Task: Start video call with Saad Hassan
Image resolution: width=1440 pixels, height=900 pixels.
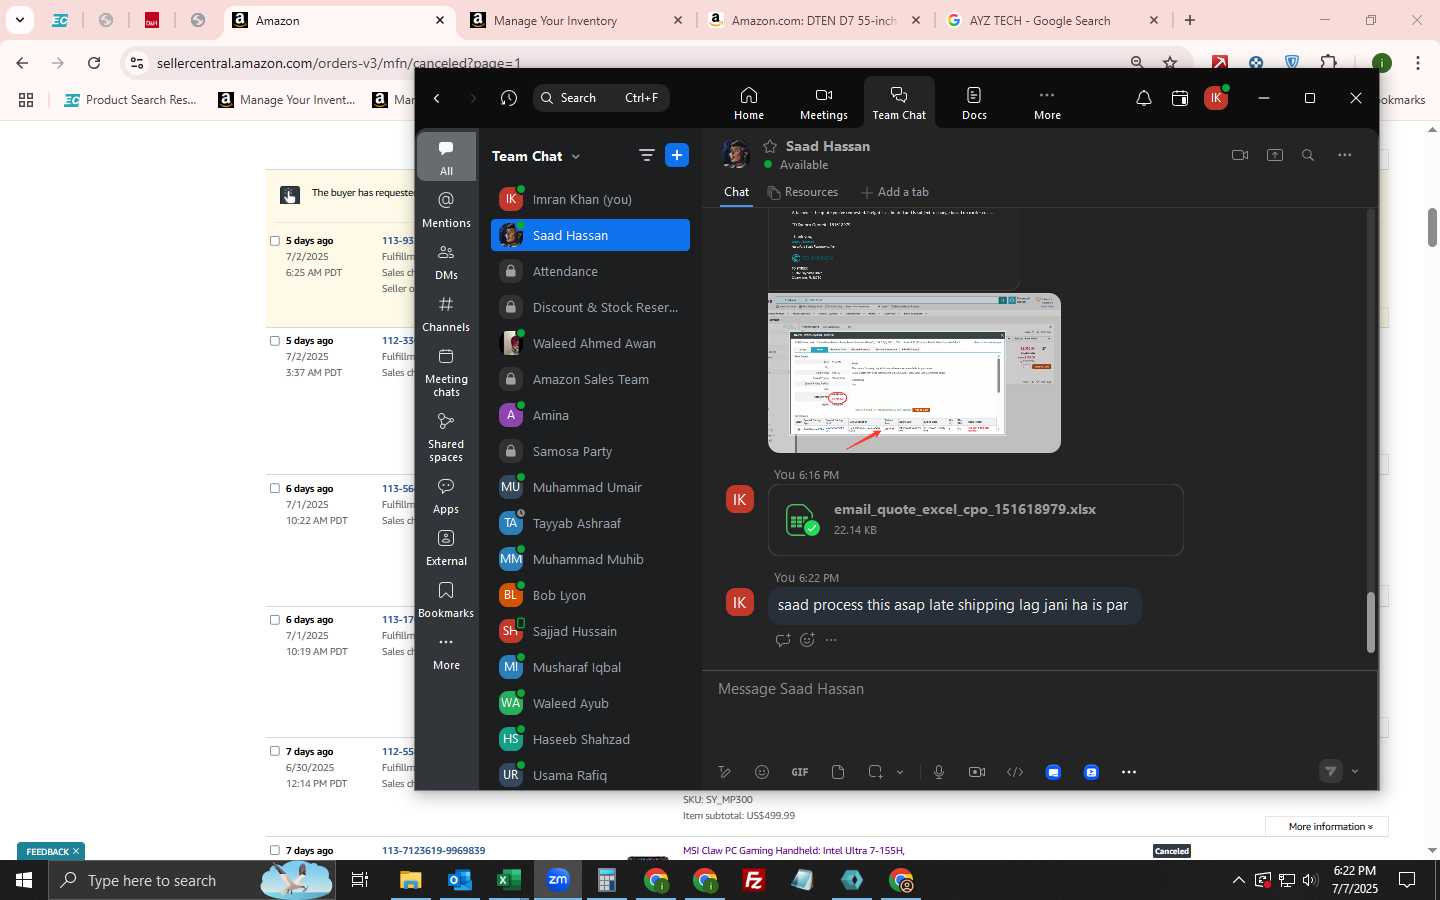Action: point(1240,155)
